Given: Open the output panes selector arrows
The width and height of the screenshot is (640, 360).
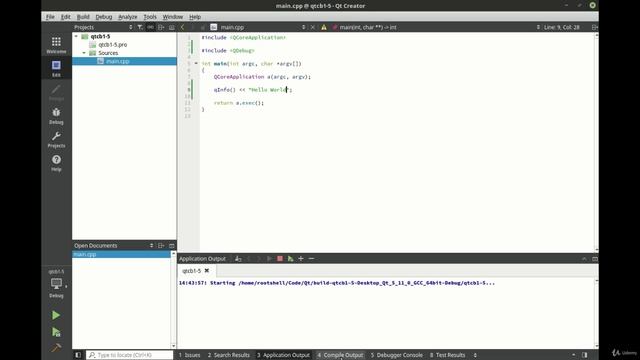Looking at the screenshot, I should tap(475, 355).
